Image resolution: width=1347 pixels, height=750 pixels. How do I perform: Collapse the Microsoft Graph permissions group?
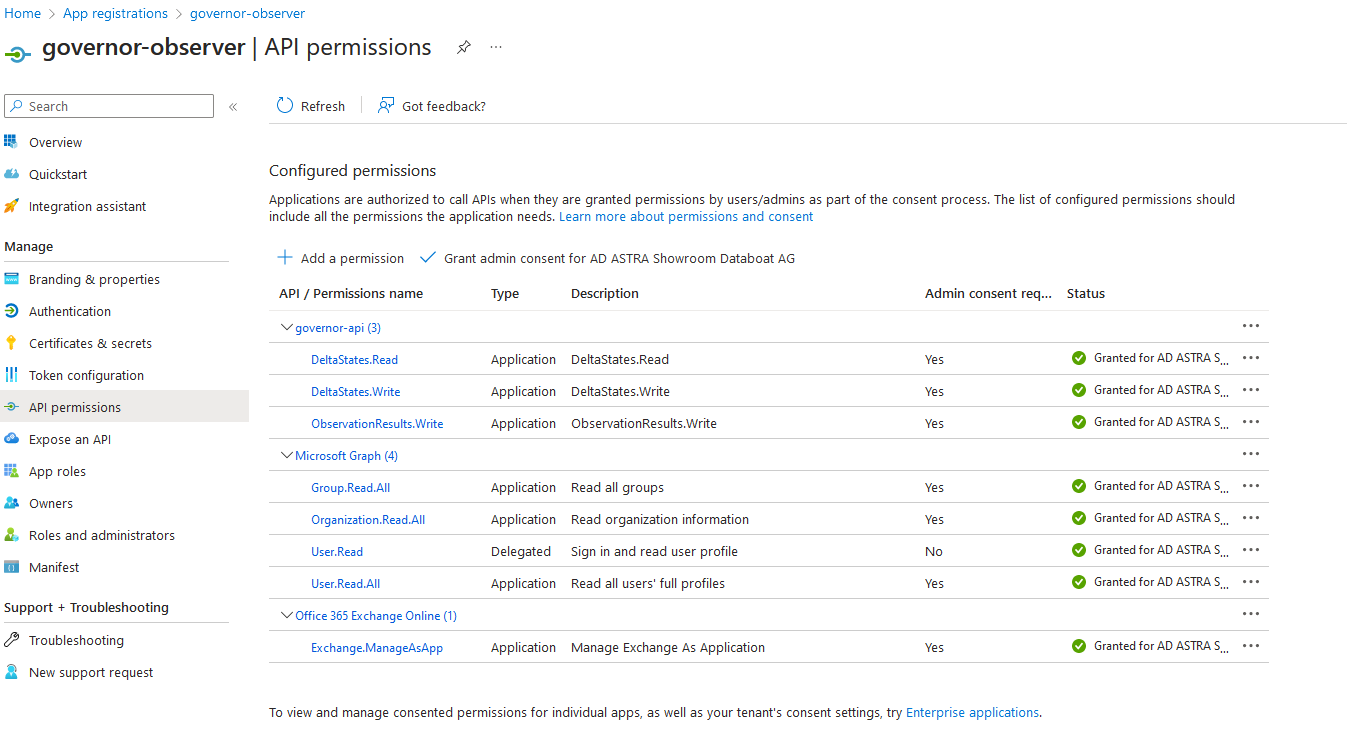click(x=287, y=454)
